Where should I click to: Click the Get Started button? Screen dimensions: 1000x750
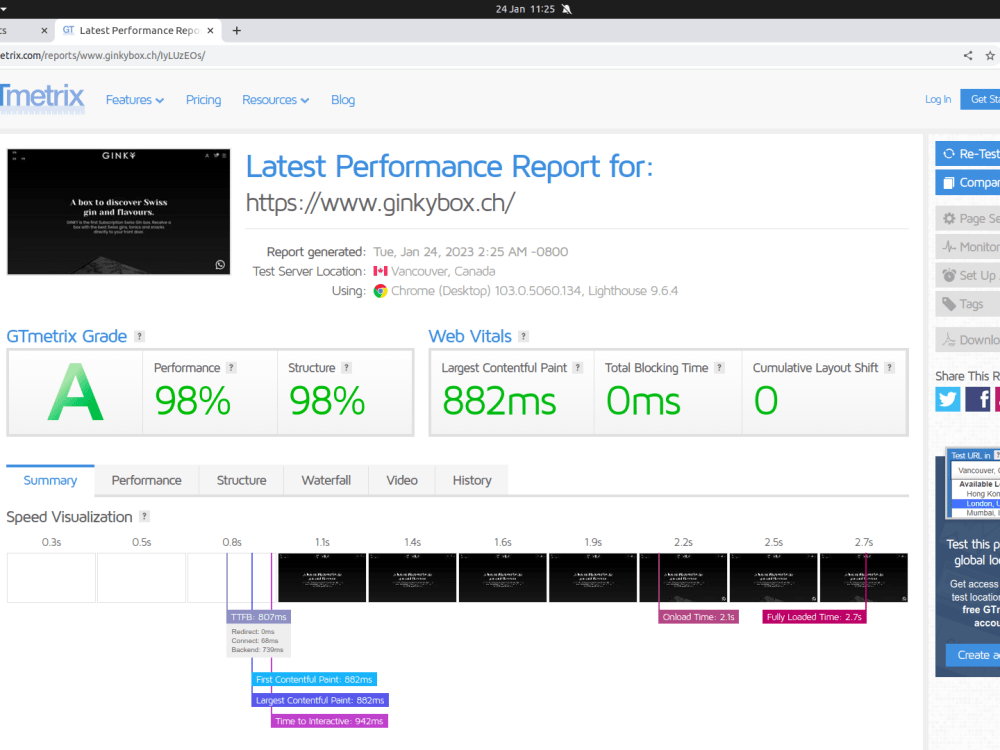pos(980,99)
